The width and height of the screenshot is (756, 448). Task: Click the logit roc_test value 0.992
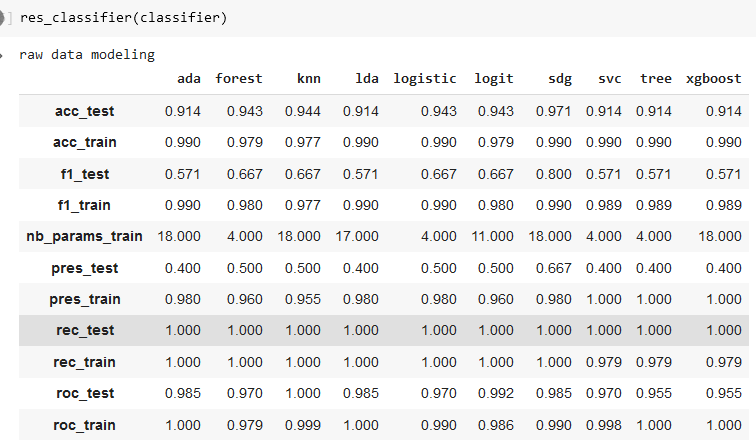(x=494, y=393)
